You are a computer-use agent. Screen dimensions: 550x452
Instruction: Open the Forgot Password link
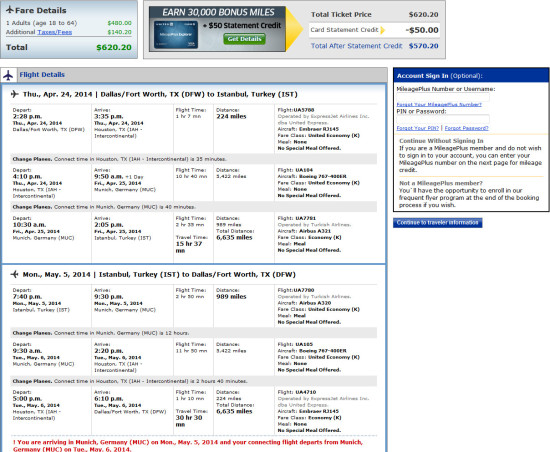(x=467, y=128)
